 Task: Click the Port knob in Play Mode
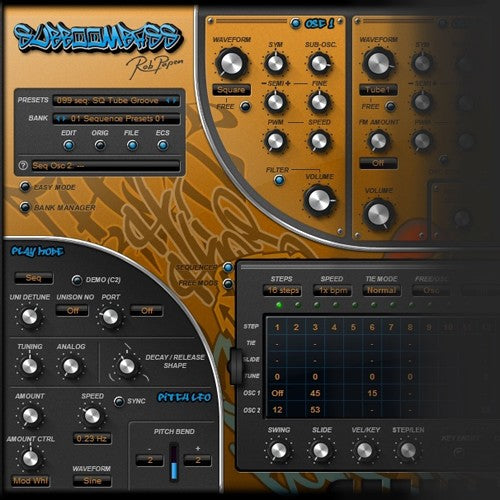[110, 317]
